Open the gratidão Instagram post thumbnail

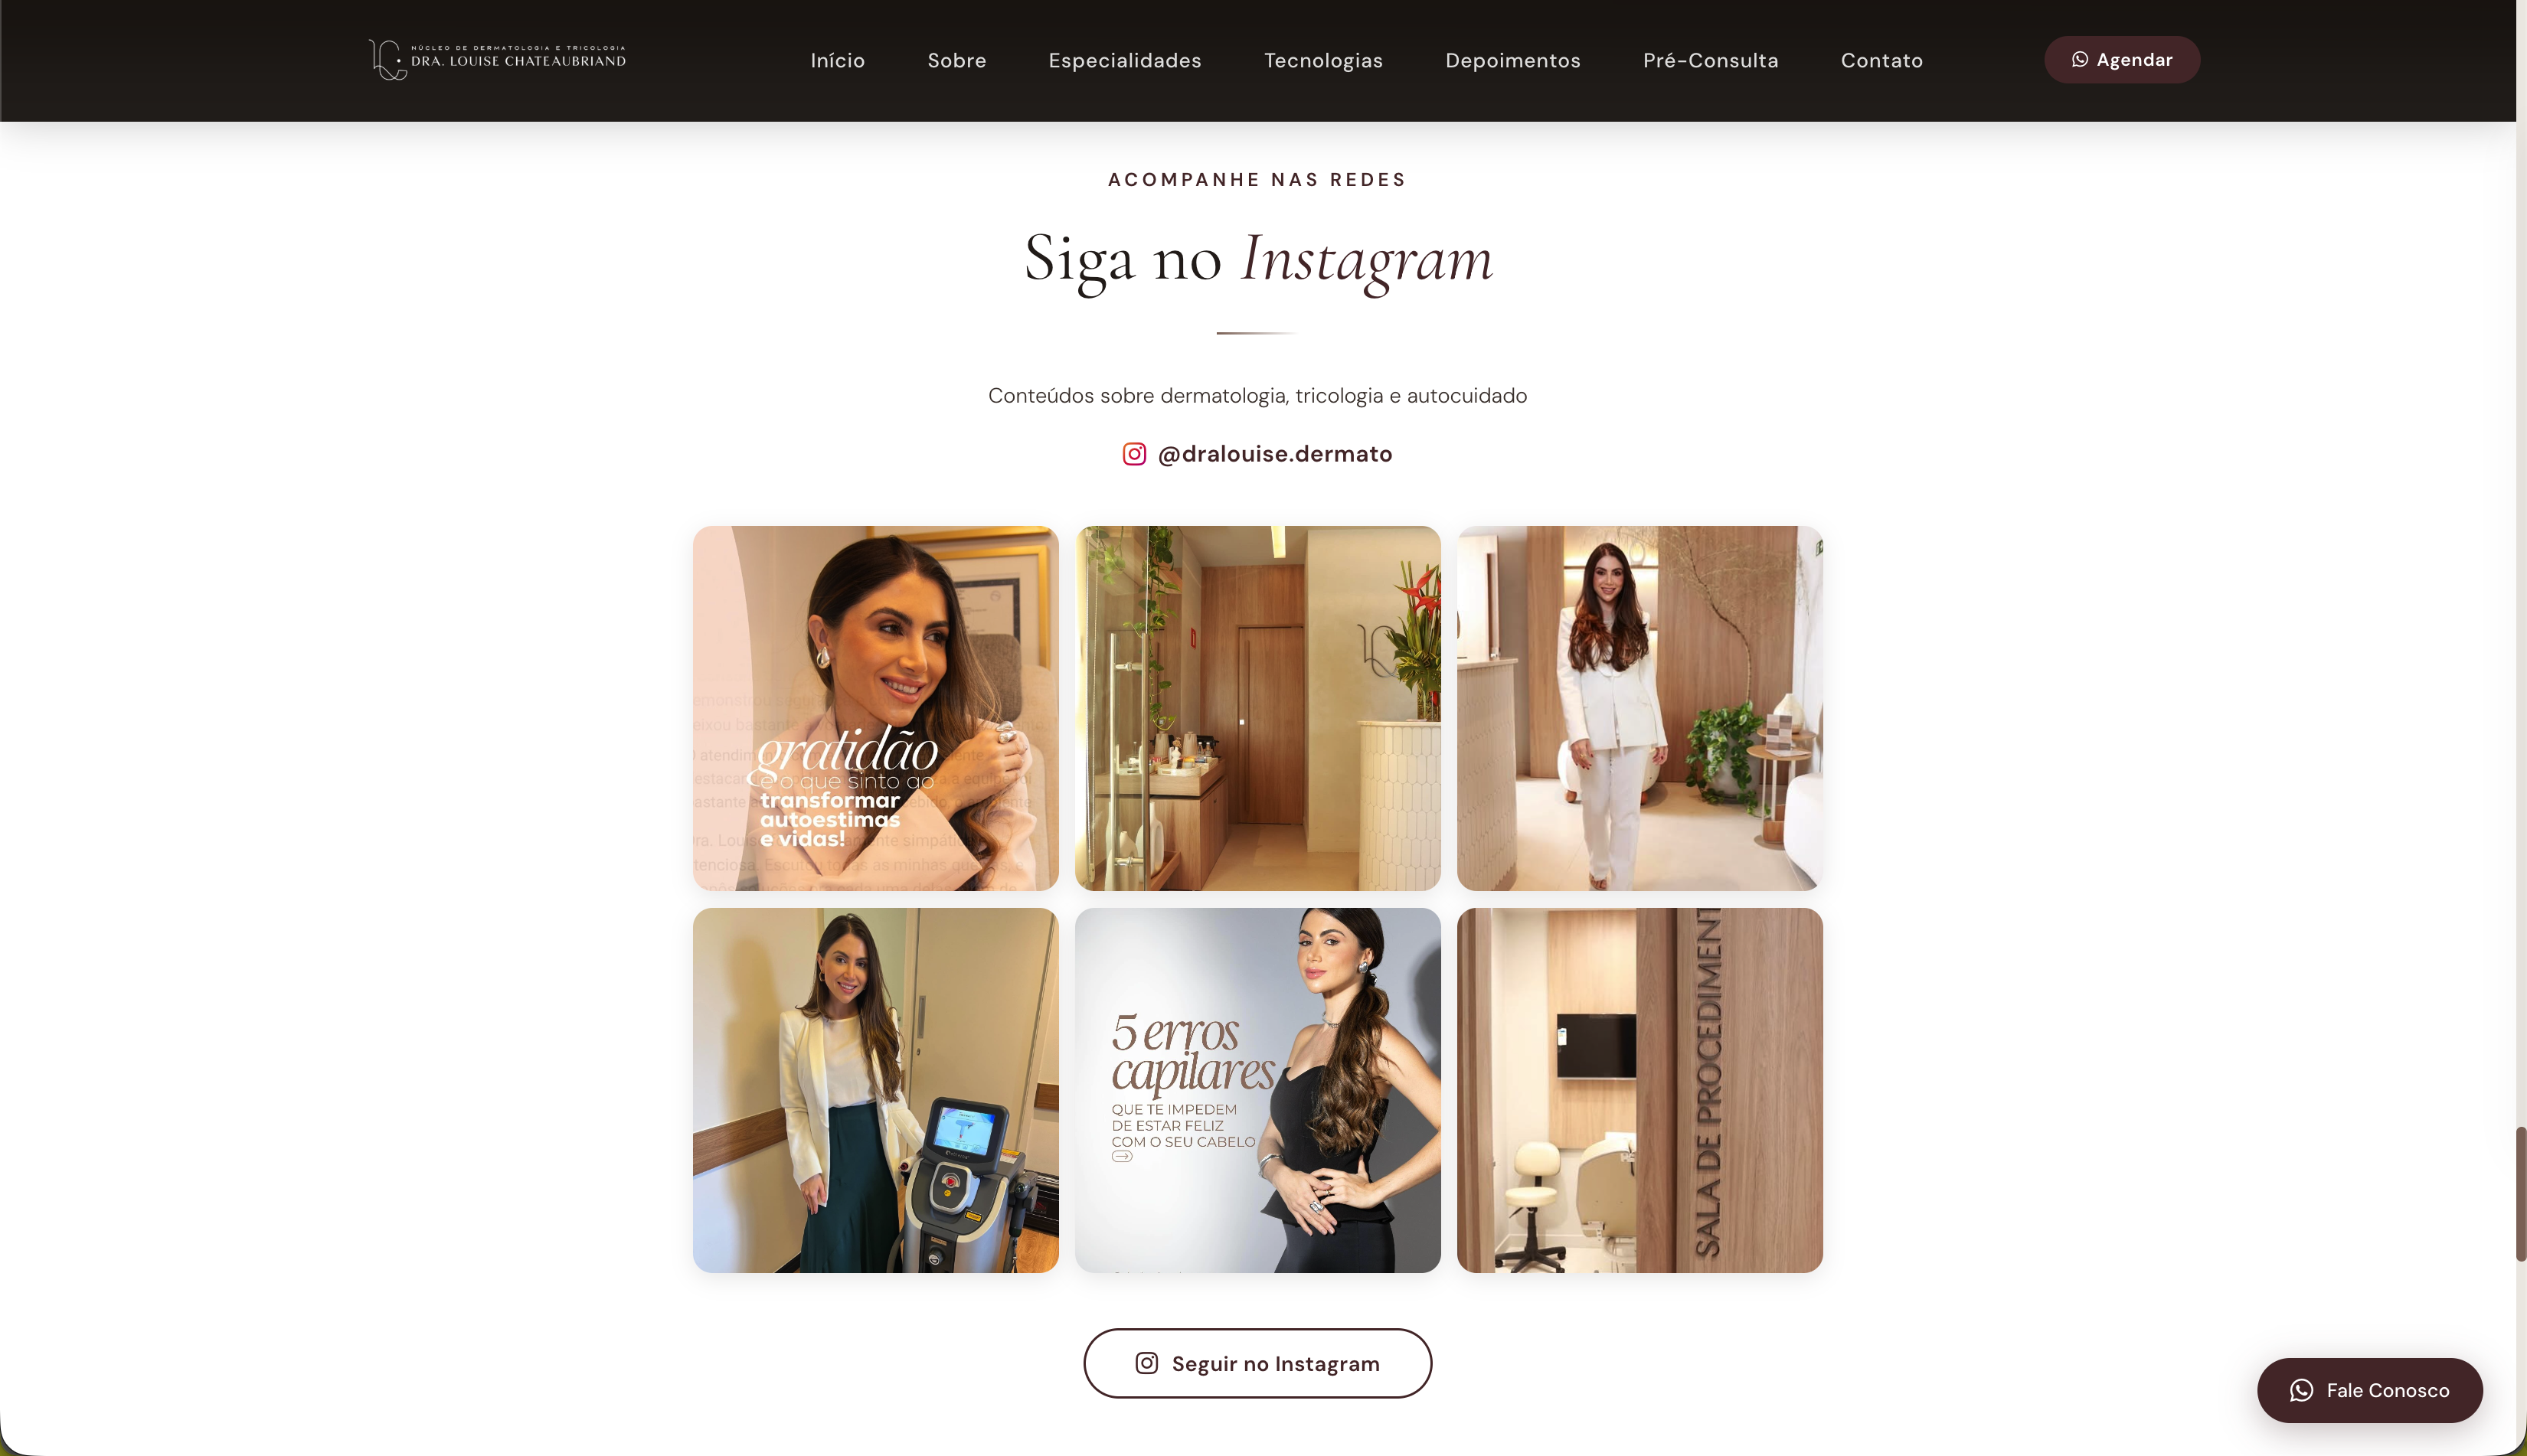pyautogui.click(x=876, y=708)
